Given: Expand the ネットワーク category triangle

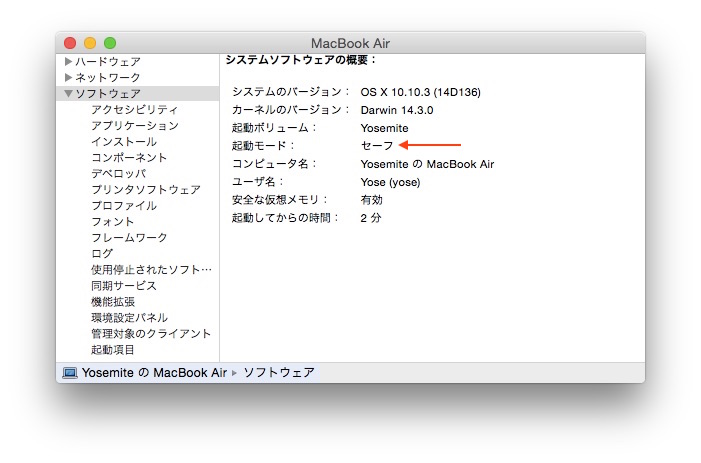Looking at the screenshot, I should tap(68, 77).
